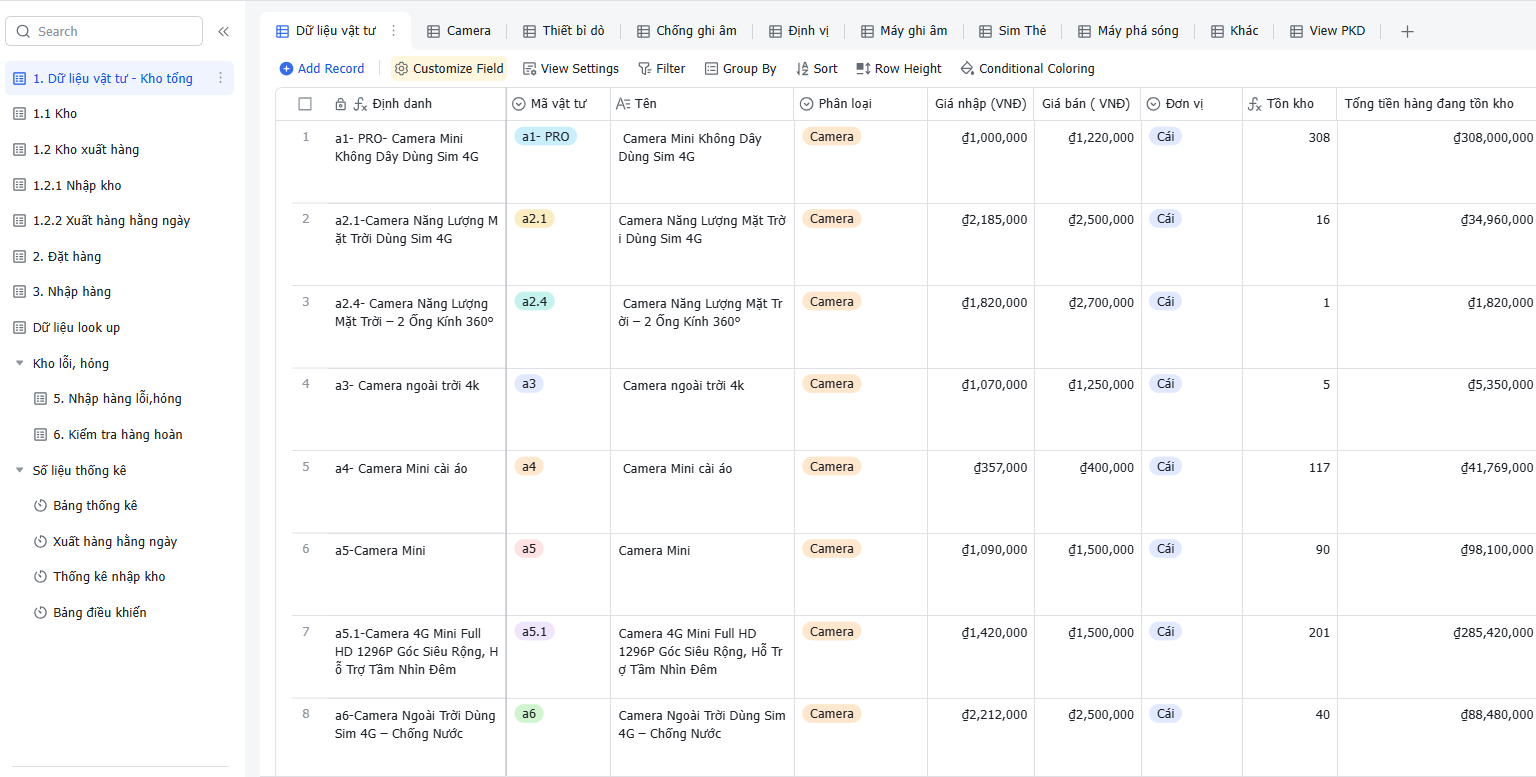Click the table icon beside '6. Kiểm tra hàng hoàn'
Image resolution: width=1536 pixels, height=777 pixels.
40,435
